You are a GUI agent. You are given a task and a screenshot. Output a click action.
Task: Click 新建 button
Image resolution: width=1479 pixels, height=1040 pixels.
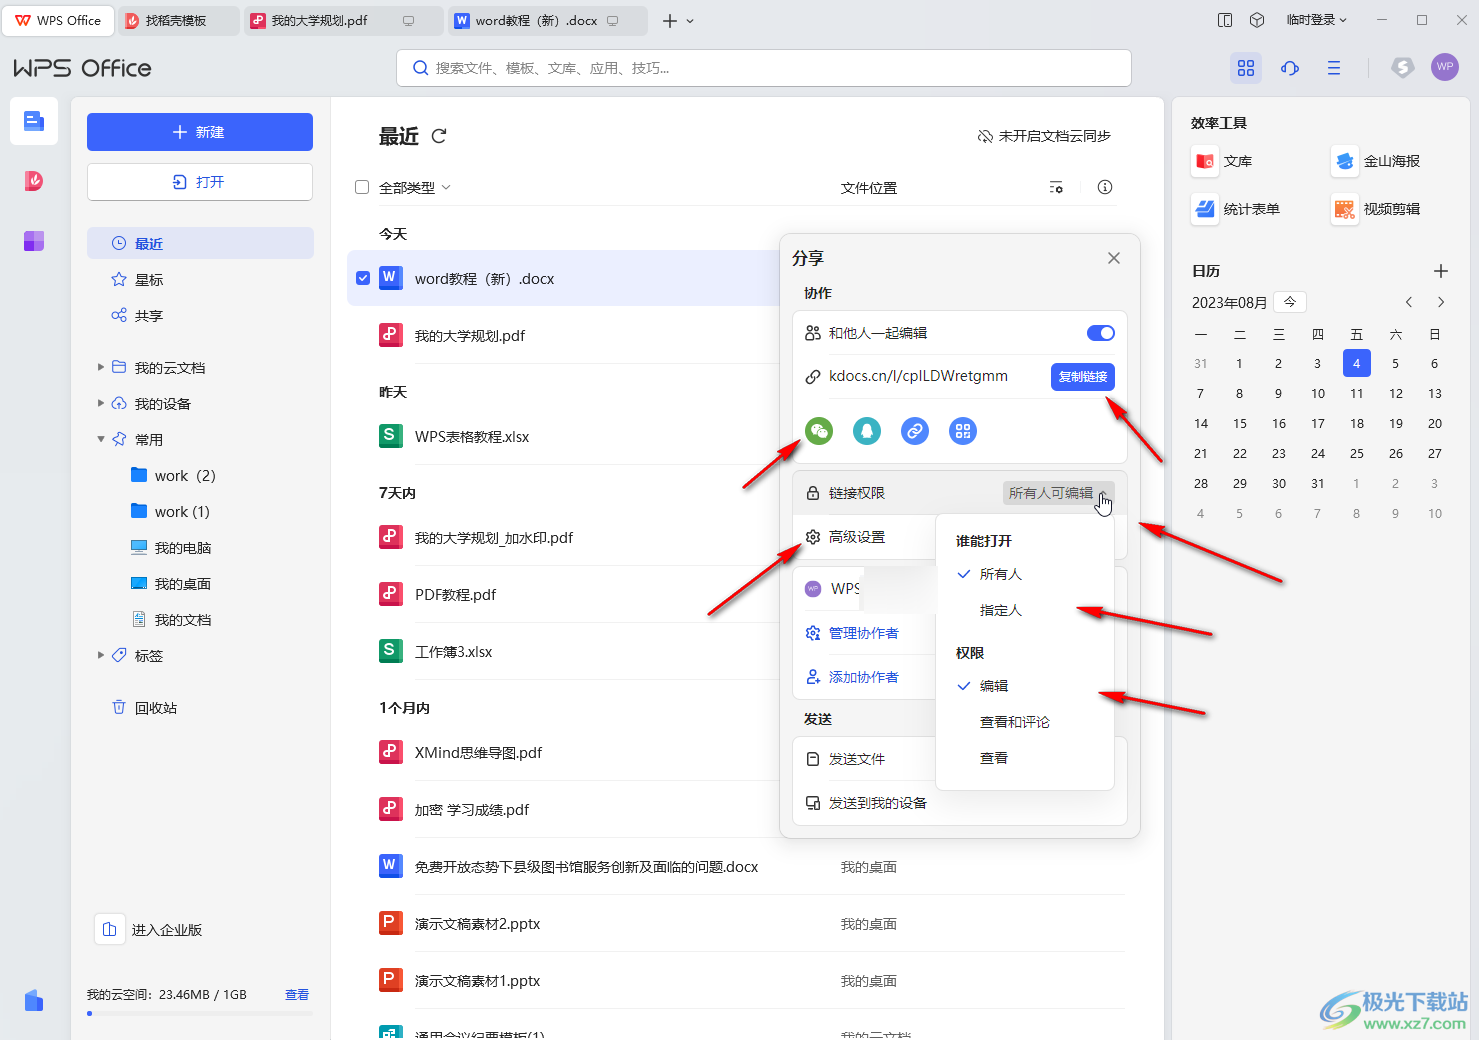(x=200, y=132)
